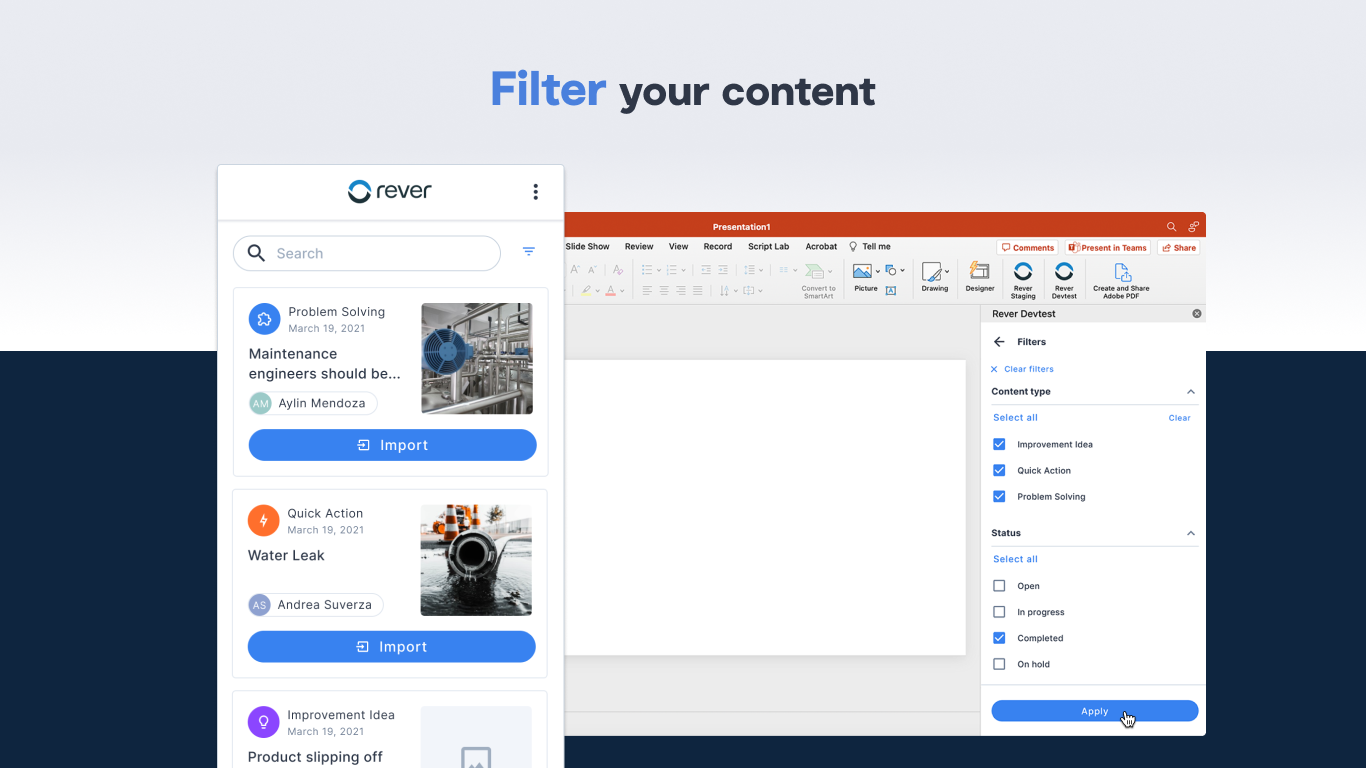Click the Search input field
Screen dimensions: 1366x768
[x=367, y=253]
